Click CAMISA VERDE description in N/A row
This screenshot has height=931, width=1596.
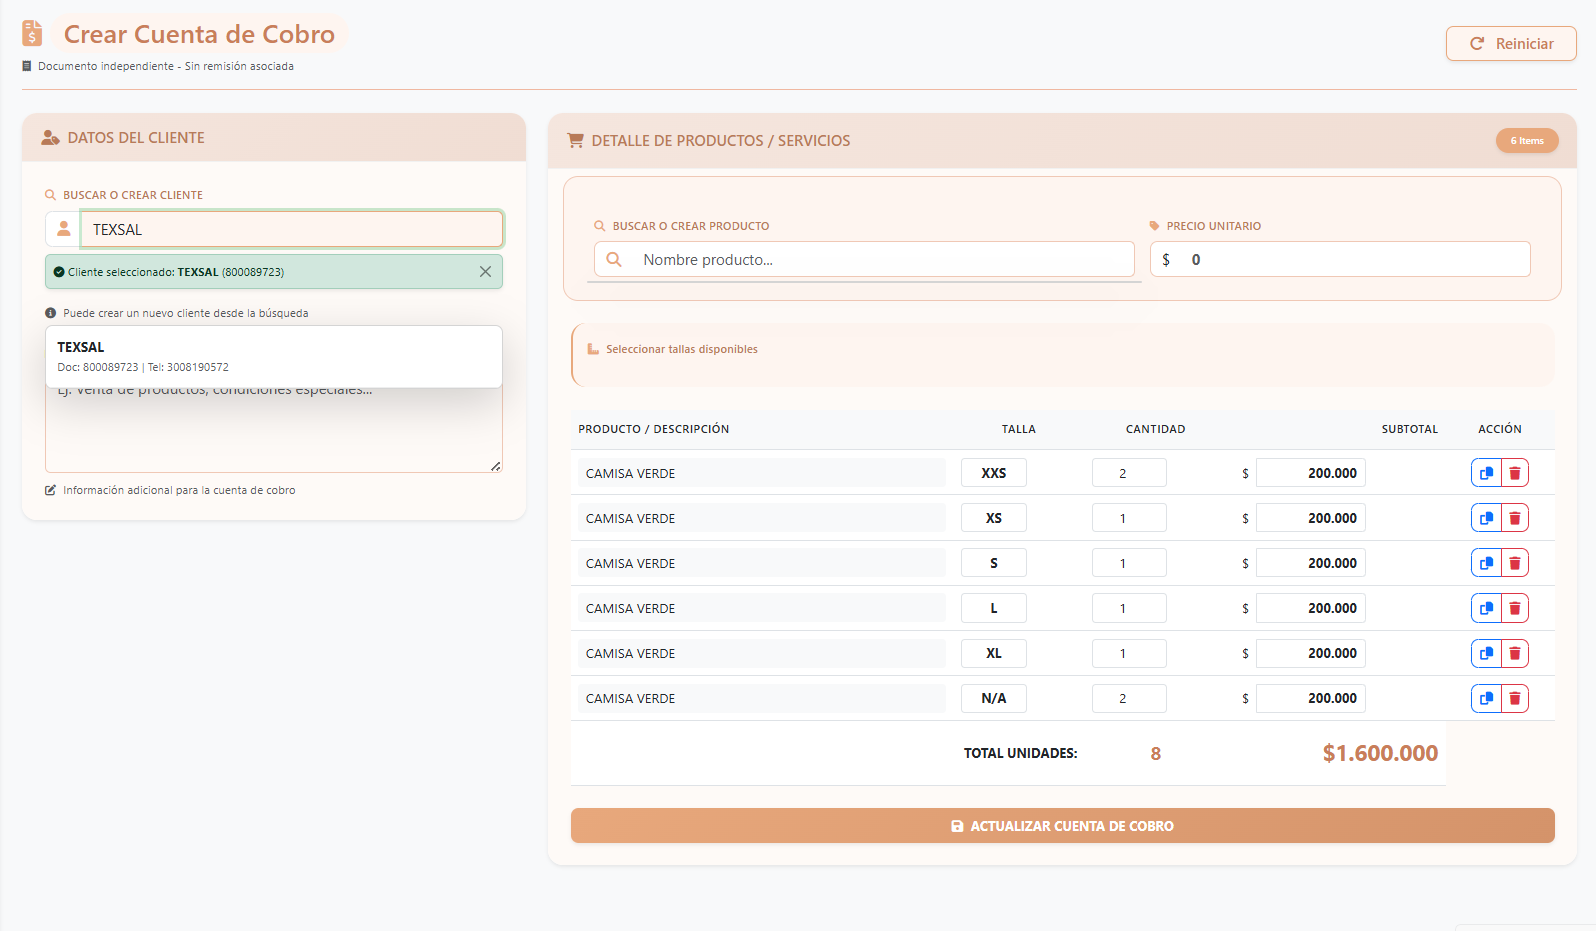click(762, 698)
